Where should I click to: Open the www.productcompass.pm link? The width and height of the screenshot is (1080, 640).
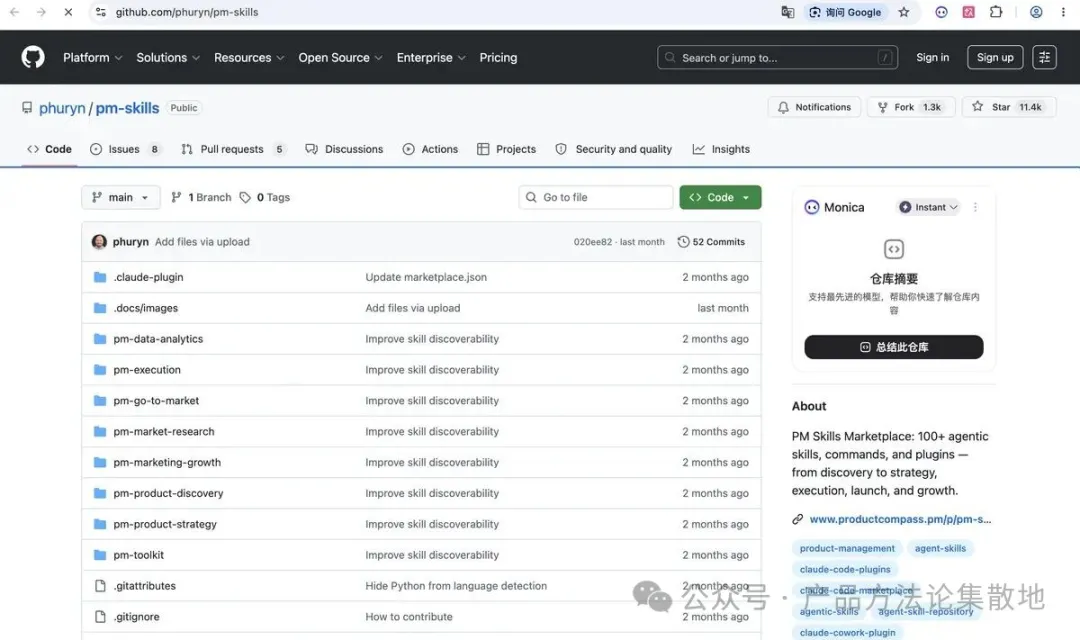point(900,519)
